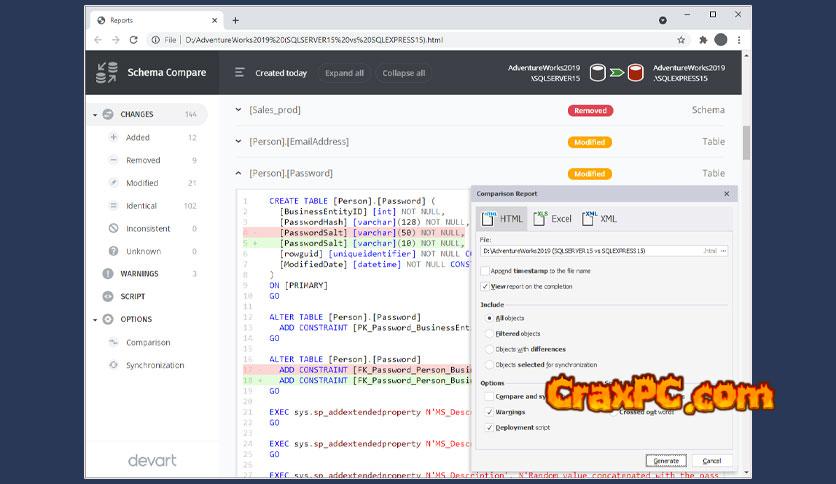Screen dimensions: 836x484
Task: Click the Expand all button
Action: click(x=345, y=73)
